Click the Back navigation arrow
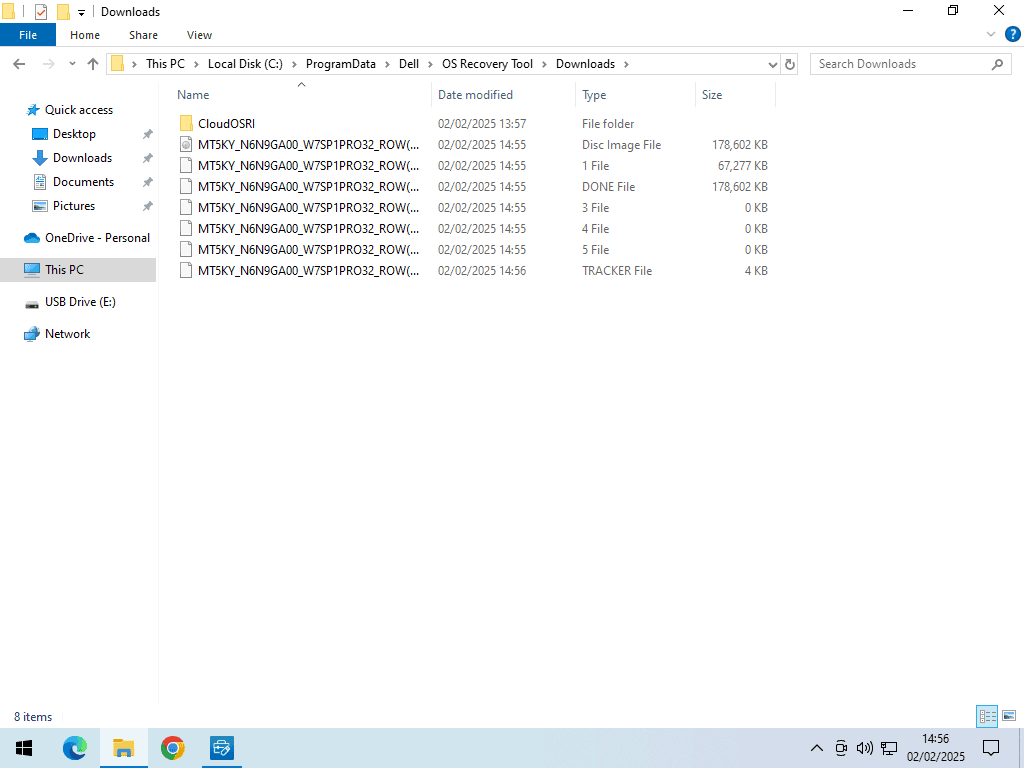Image resolution: width=1024 pixels, height=768 pixels. click(x=19, y=64)
